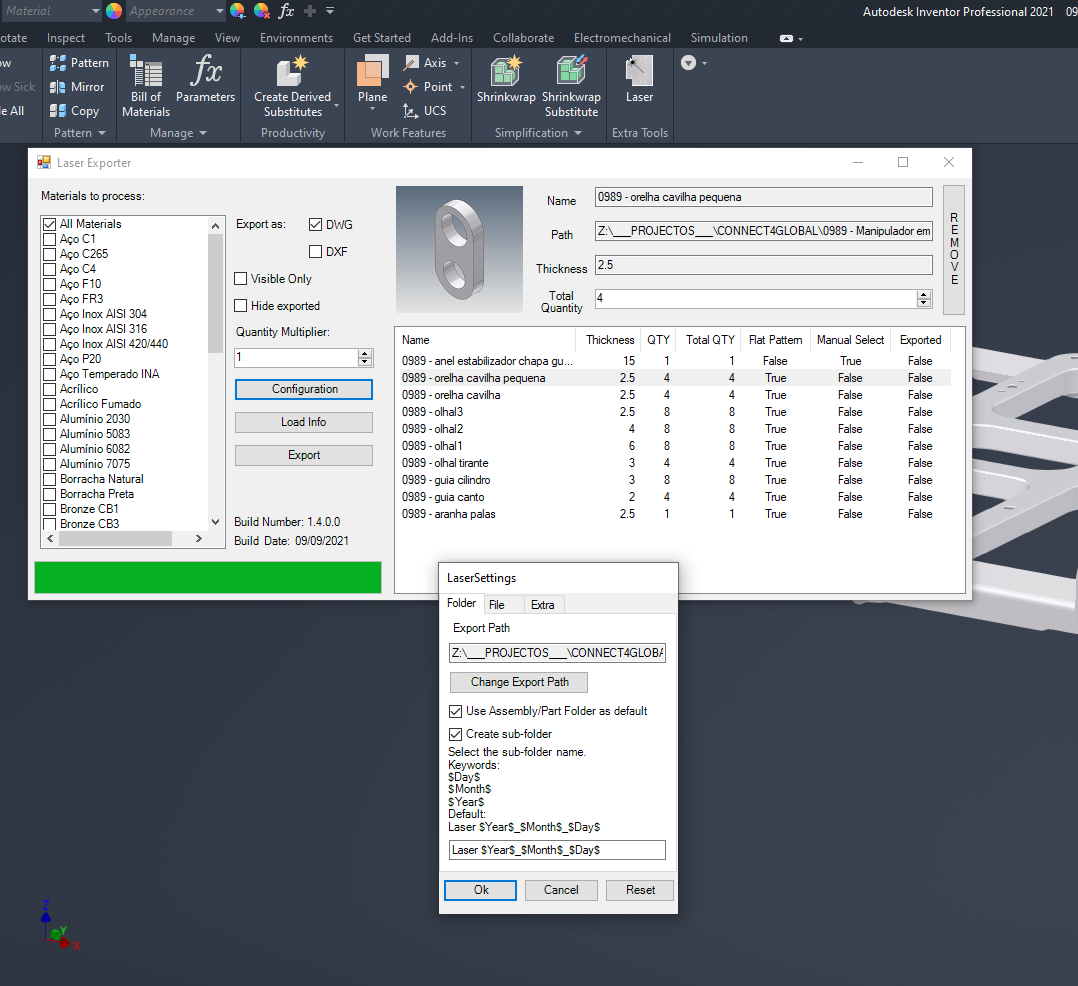Select the Point work feature tool
This screenshot has width=1078, height=986.
[x=429, y=87]
